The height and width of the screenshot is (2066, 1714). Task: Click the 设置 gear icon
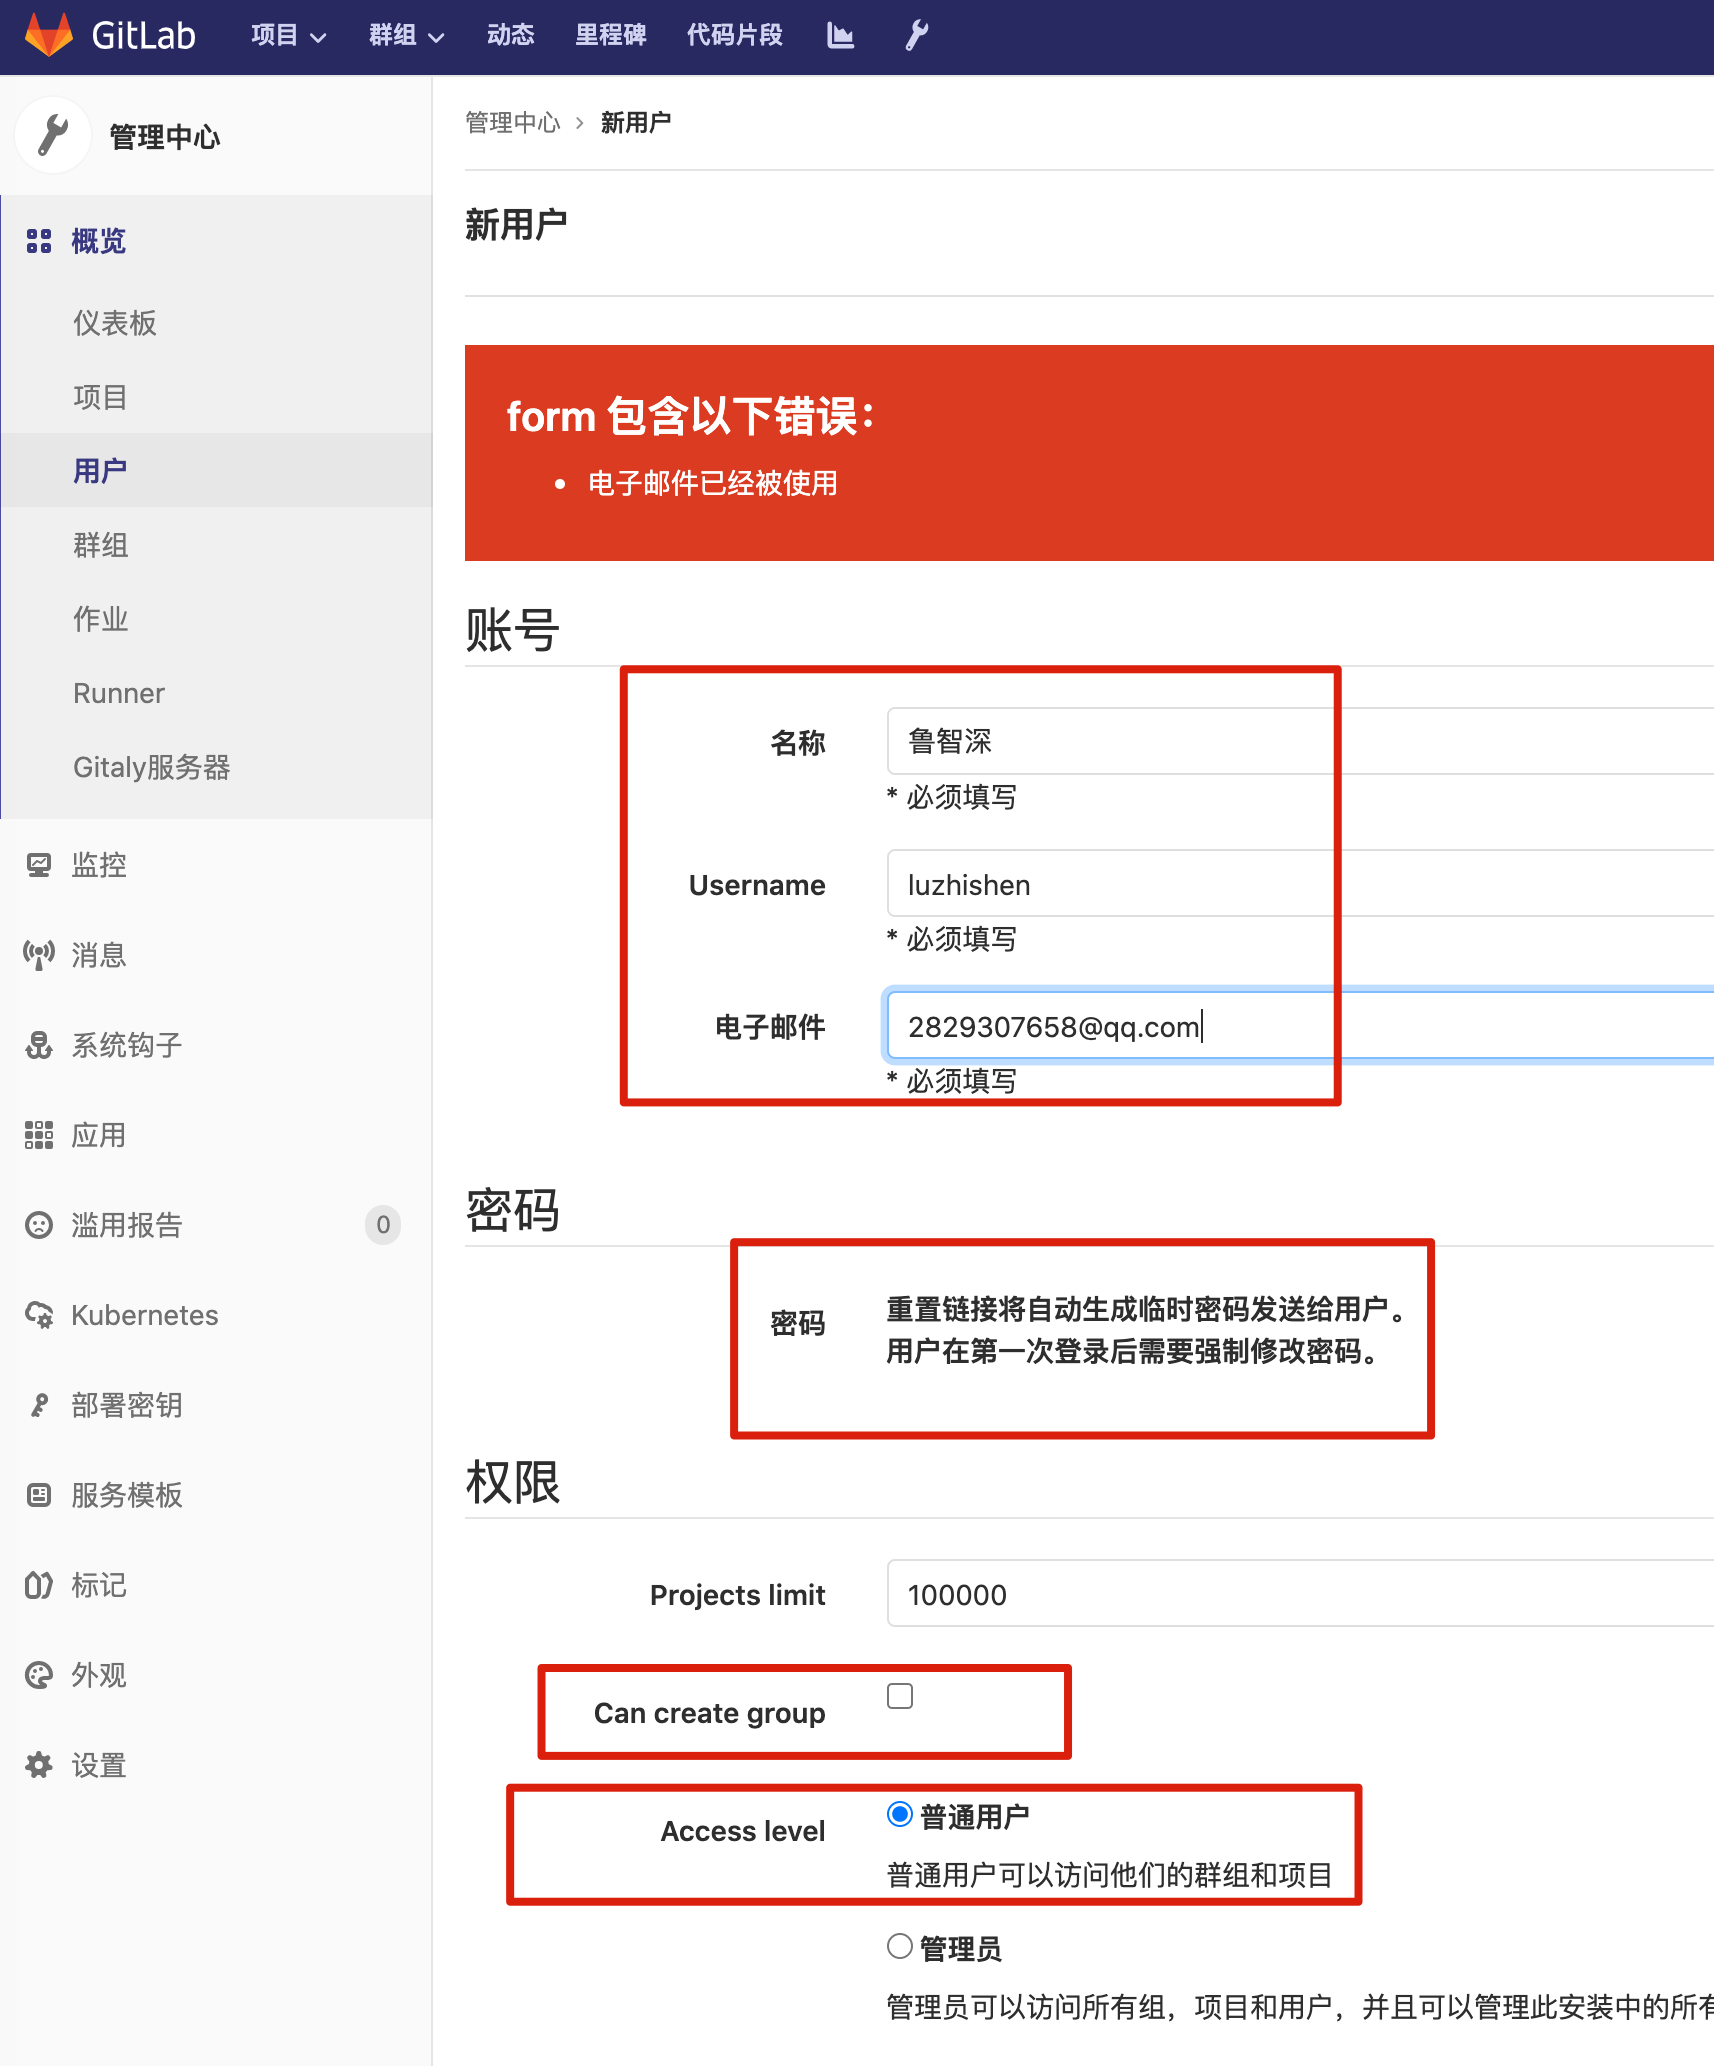click(39, 1765)
